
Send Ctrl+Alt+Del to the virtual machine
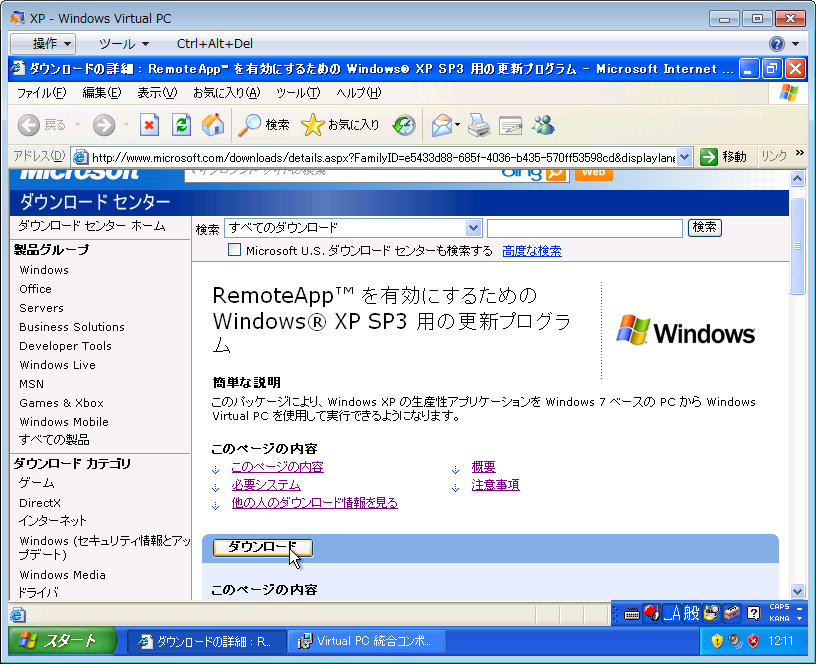214,44
